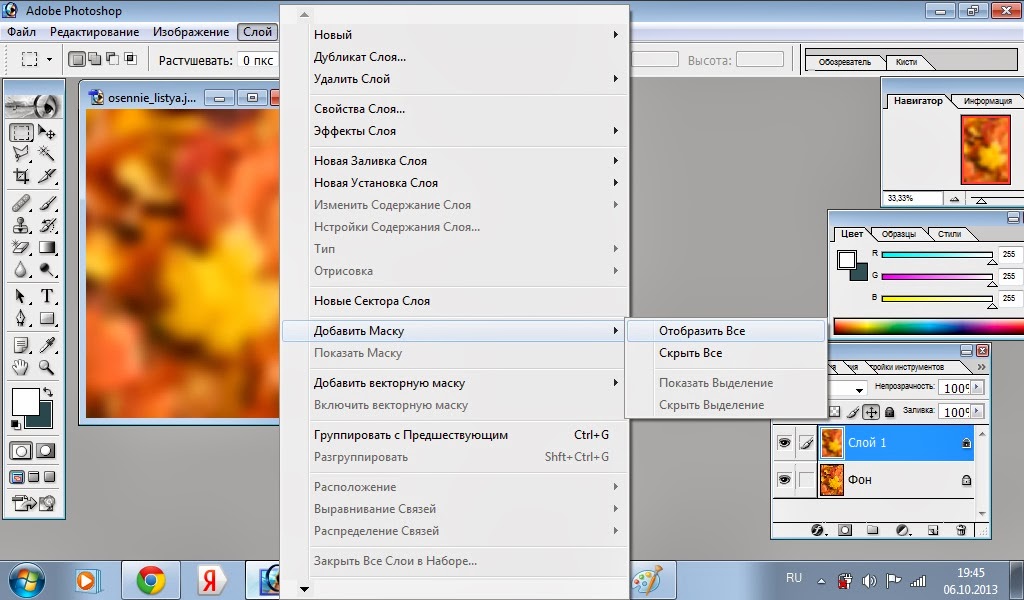Open new adjustment layer dropdown icon
1024x600 pixels.
coord(903,530)
